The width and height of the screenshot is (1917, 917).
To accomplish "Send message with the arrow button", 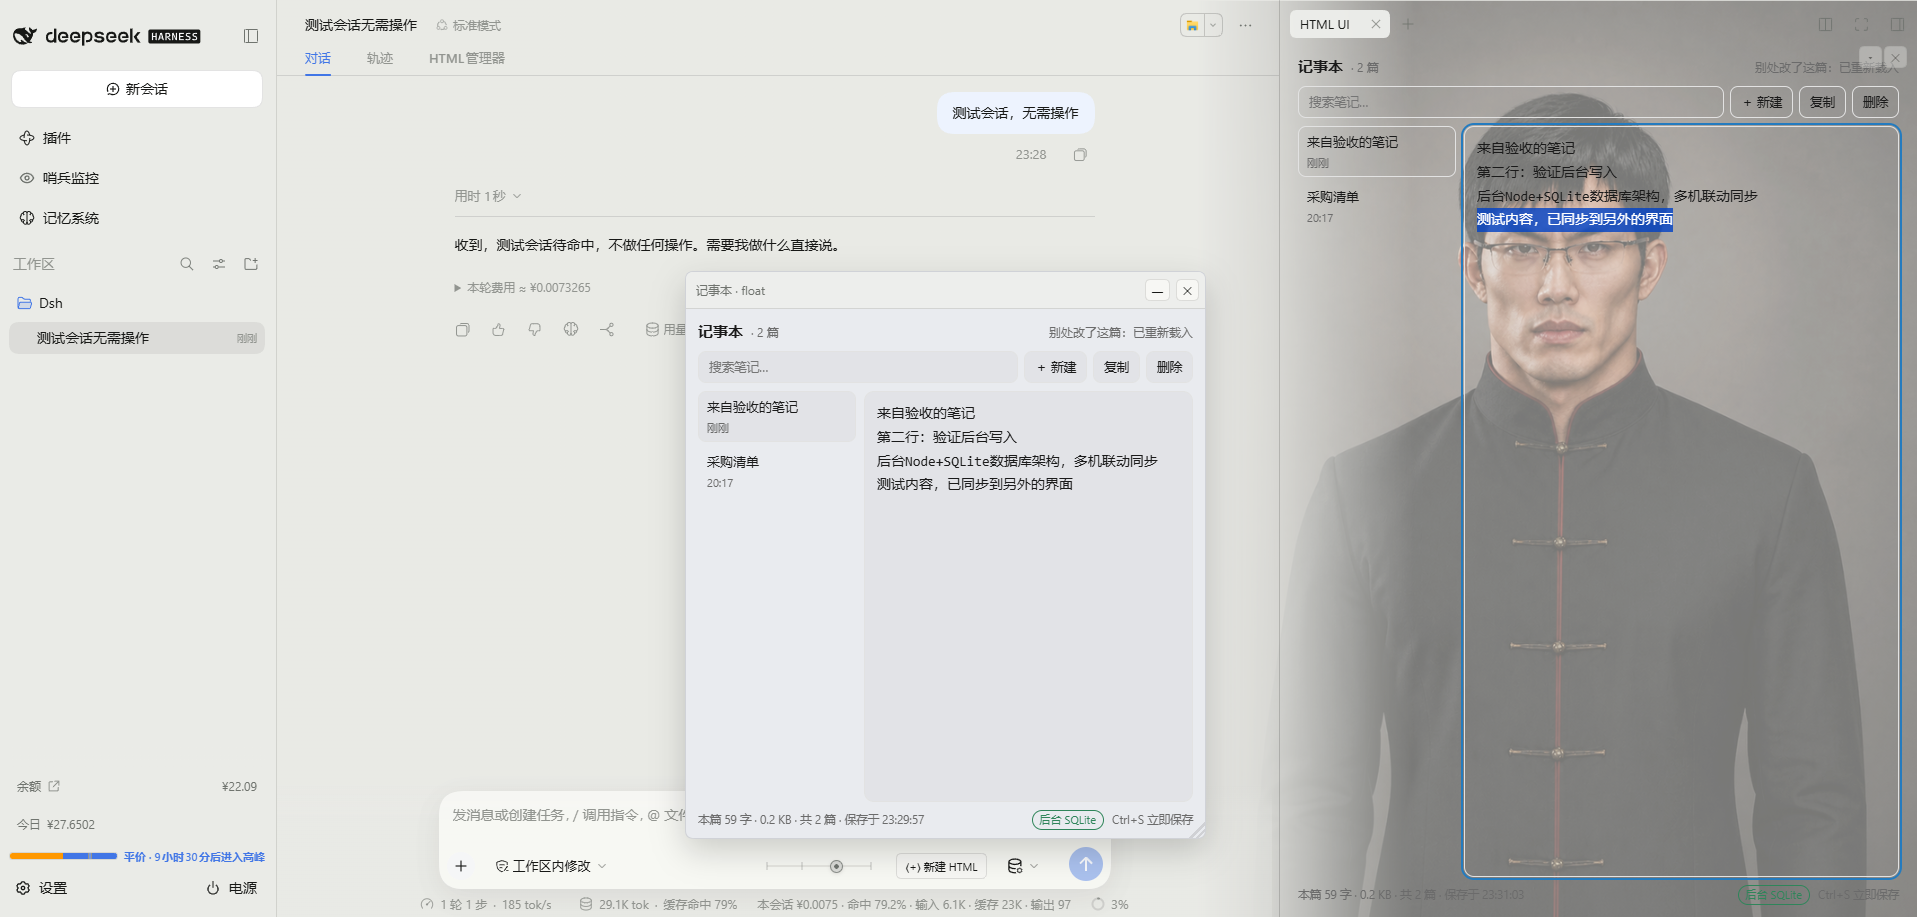I will point(1086,864).
